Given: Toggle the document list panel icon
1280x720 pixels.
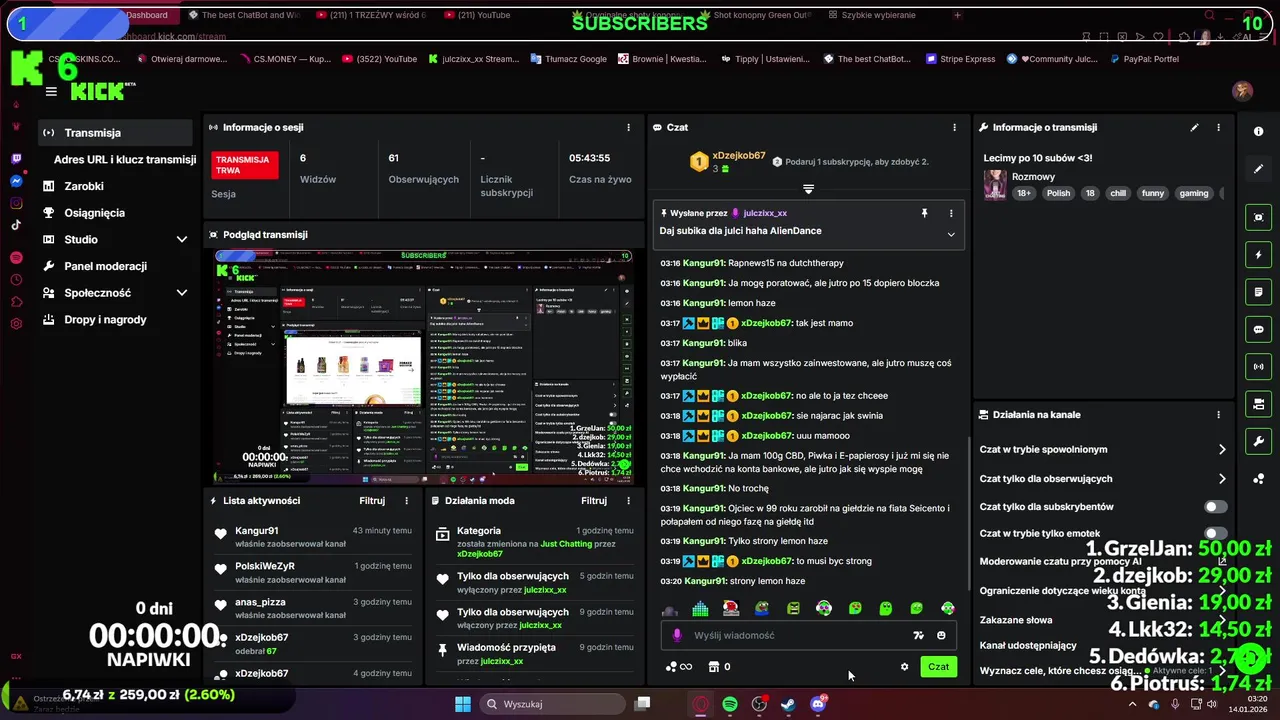Looking at the screenshot, I should (x=1259, y=292).
